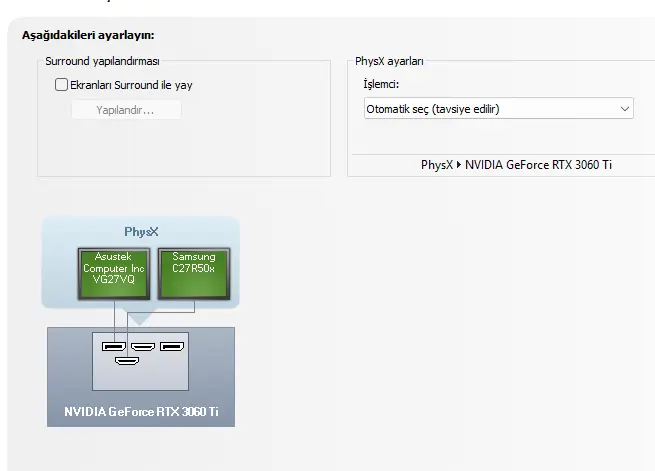Select the Samsung C27R50x monitor thumbnail
Screen dimensions: 655x471
click(194, 273)
